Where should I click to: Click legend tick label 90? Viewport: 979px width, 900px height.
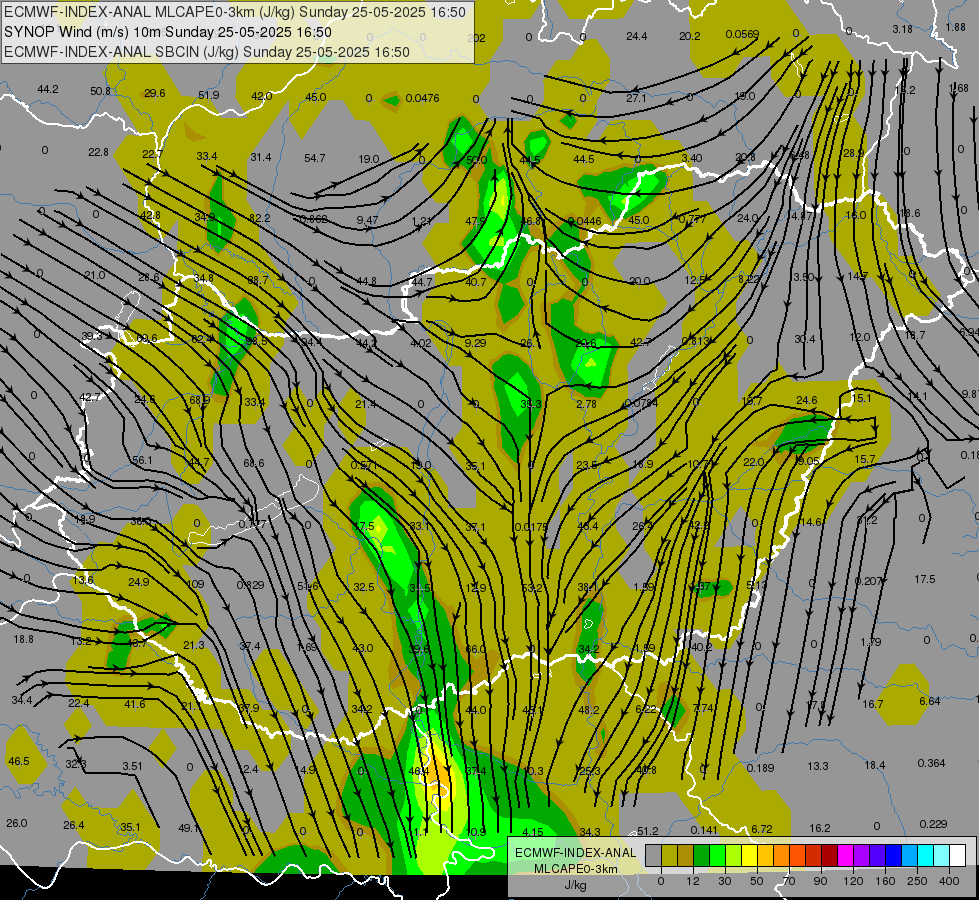pos(820,881)
